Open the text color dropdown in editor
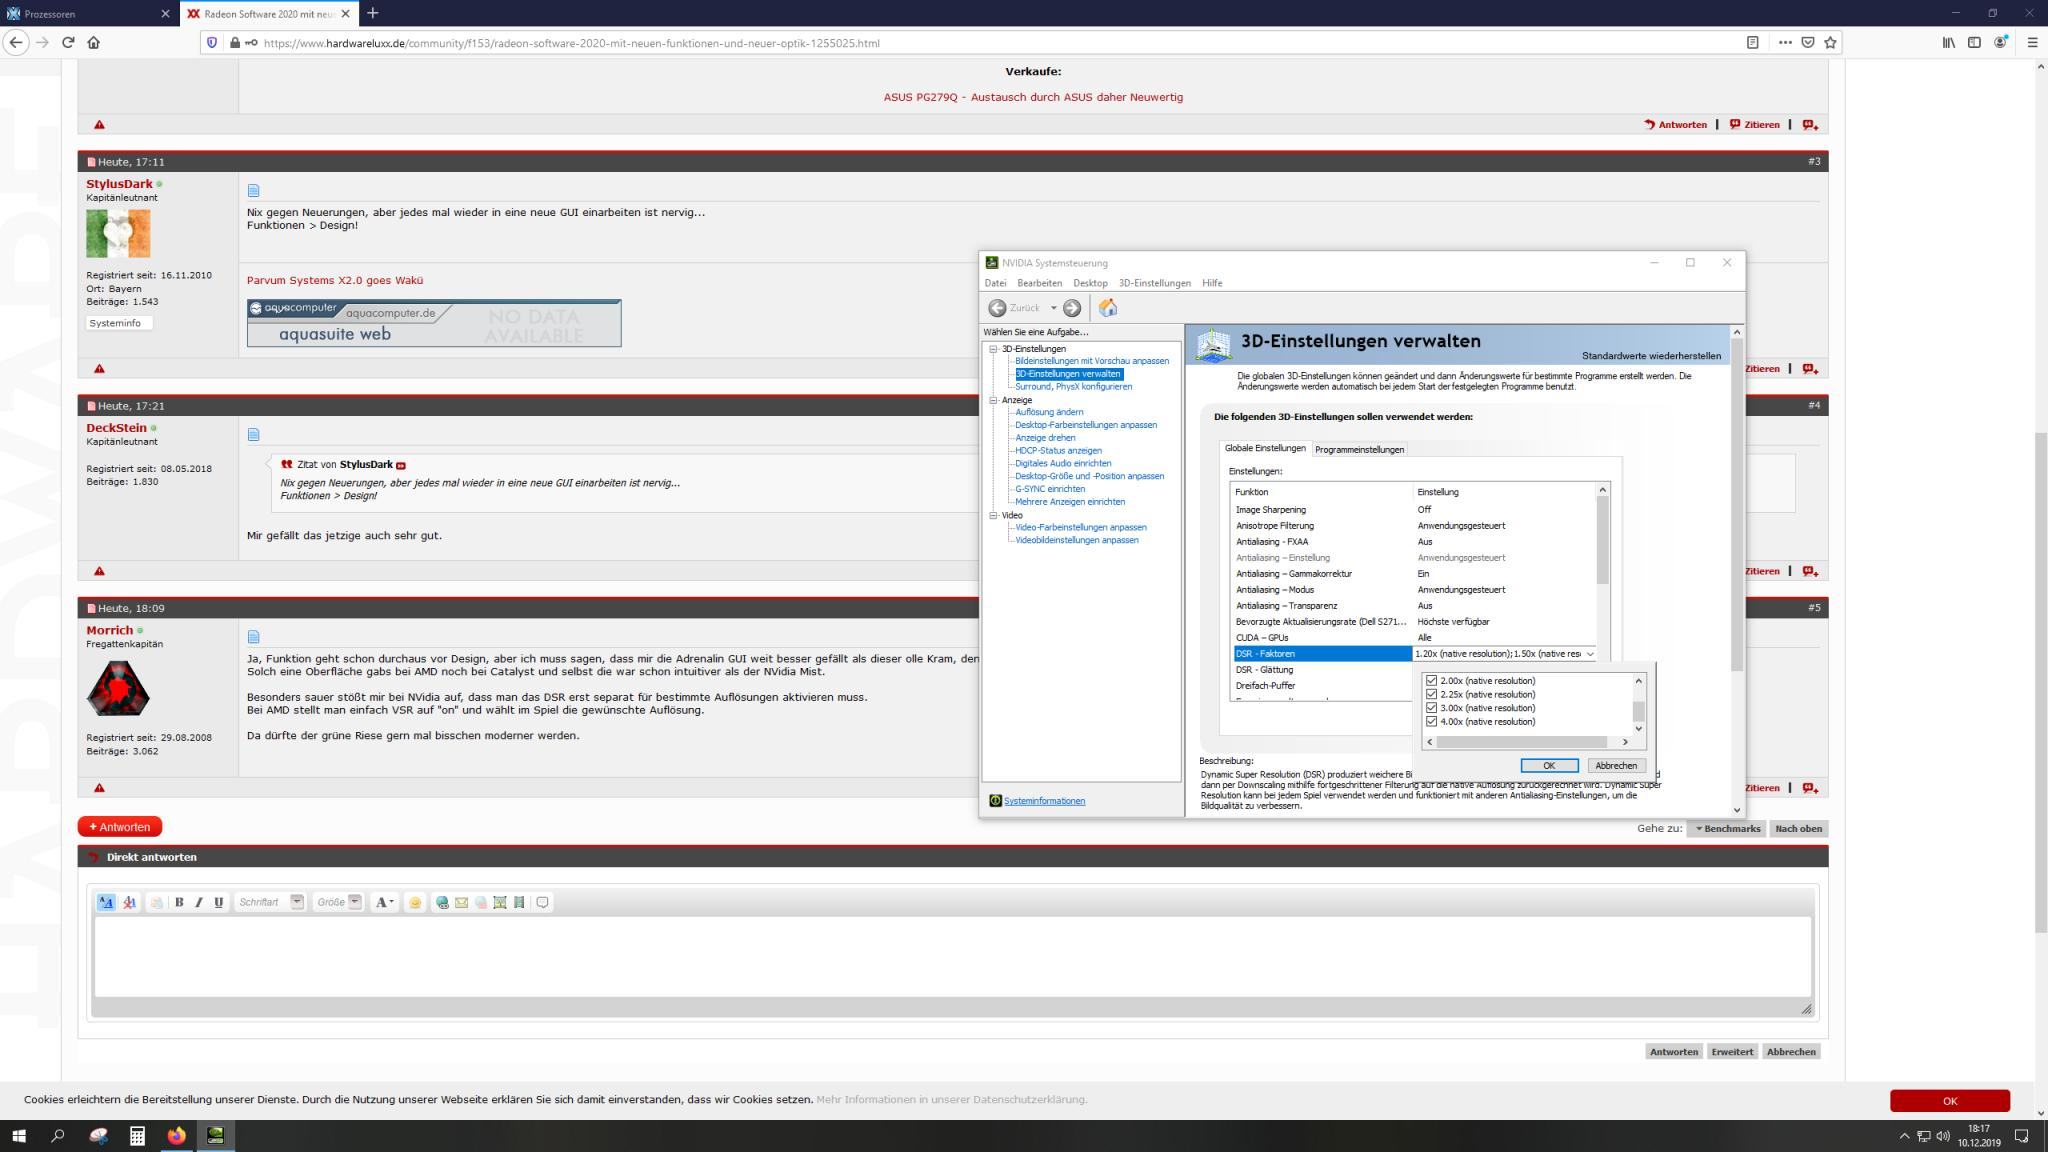This screenshot has height=1152, width=2048. [x=384, y=902]
